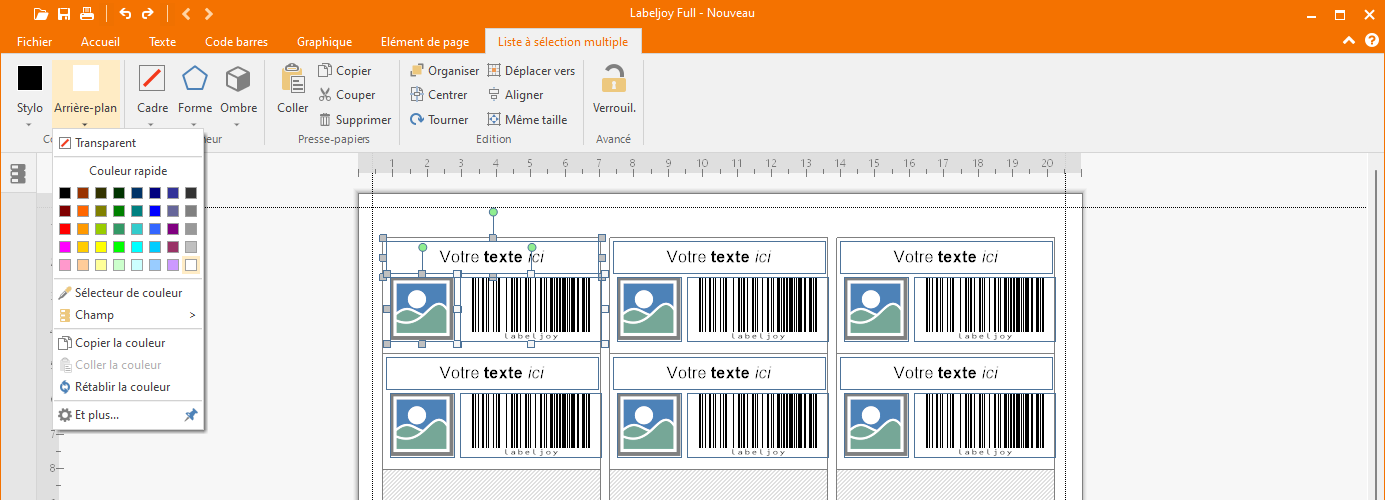Switch to the Texte tab

(x=162, y=42)
